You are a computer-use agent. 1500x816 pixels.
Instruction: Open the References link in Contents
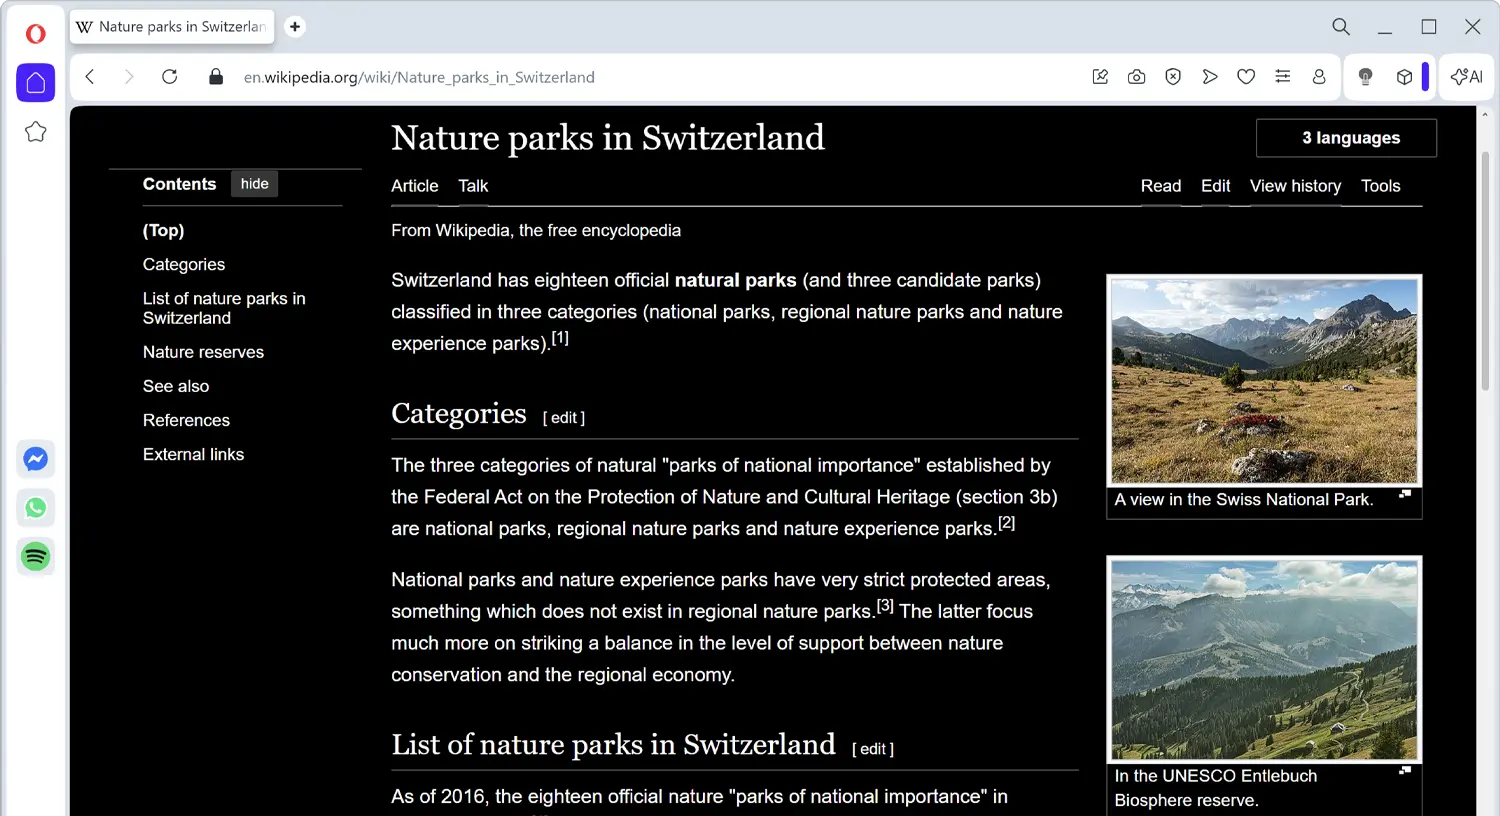[x=186, y=420]
